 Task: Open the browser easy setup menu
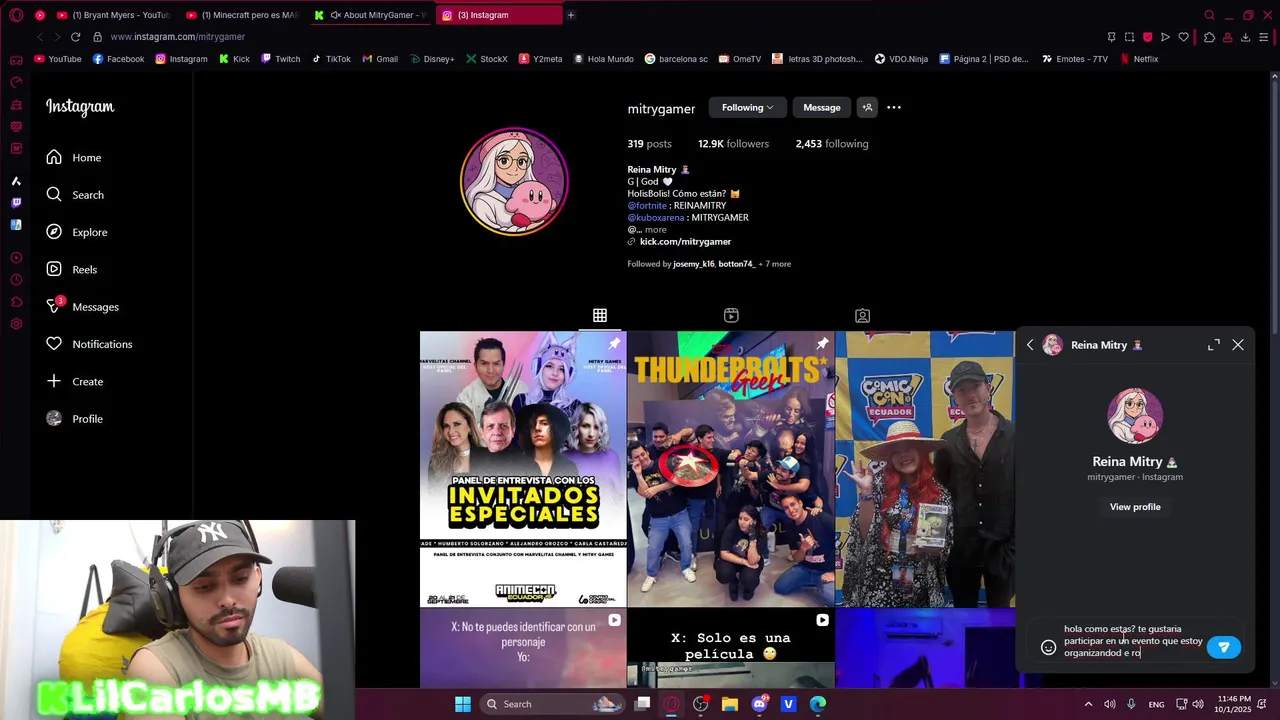(x=1264, y=37)
